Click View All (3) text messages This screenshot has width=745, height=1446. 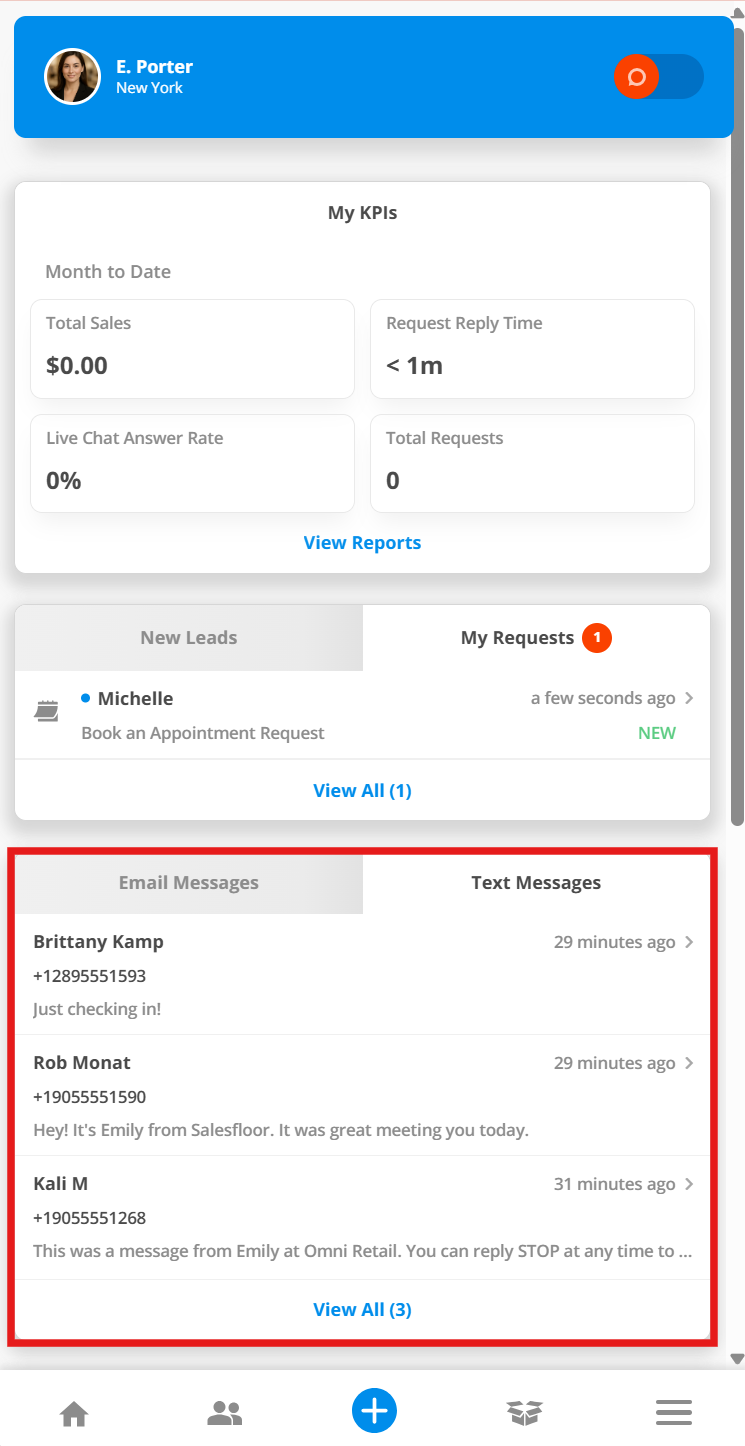click(x=362, y=1310)
